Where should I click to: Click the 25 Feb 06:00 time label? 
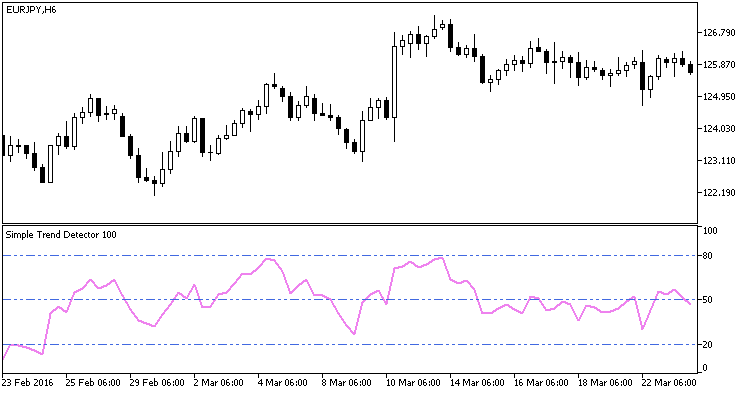93,383
